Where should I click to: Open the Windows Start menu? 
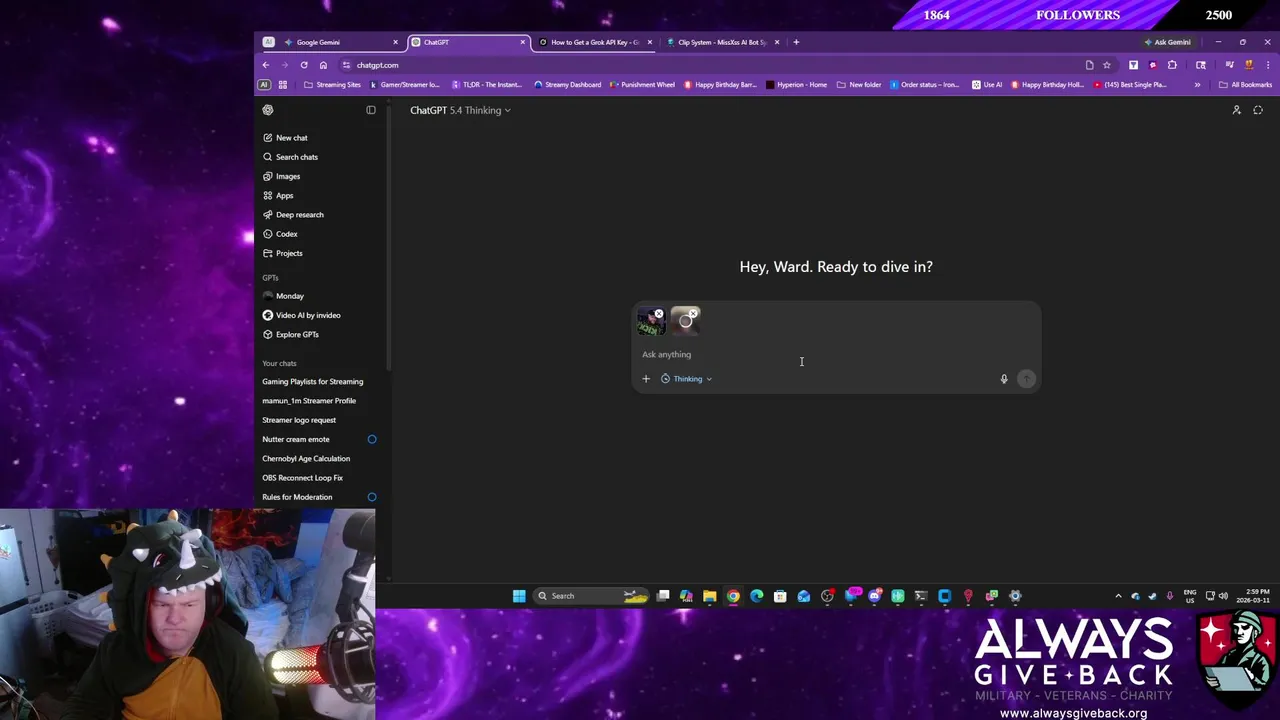coord(519,596)
